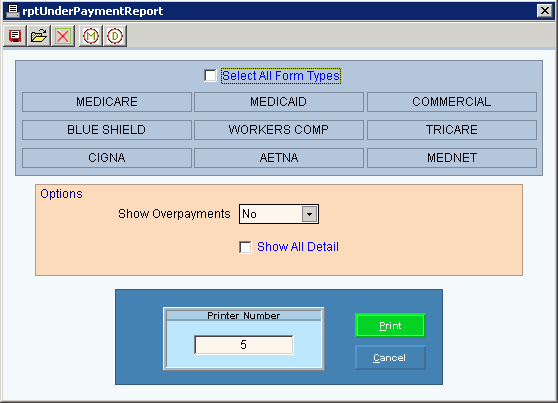Click the red X delete icon
This screenshot has height=403, width=558.
pyautogui.click(x=63, y=36)
